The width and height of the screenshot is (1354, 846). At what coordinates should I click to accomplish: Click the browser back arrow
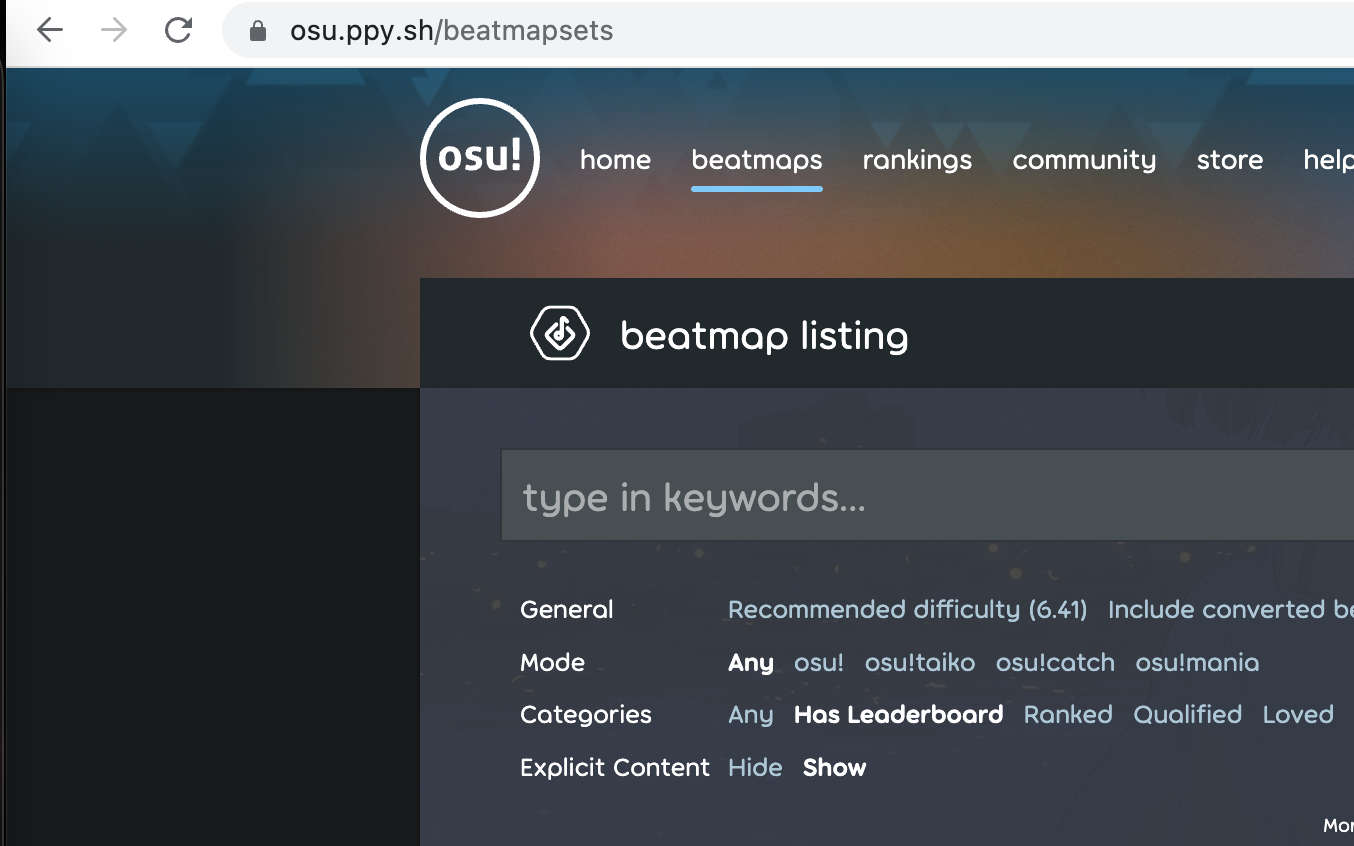point(48,30)
